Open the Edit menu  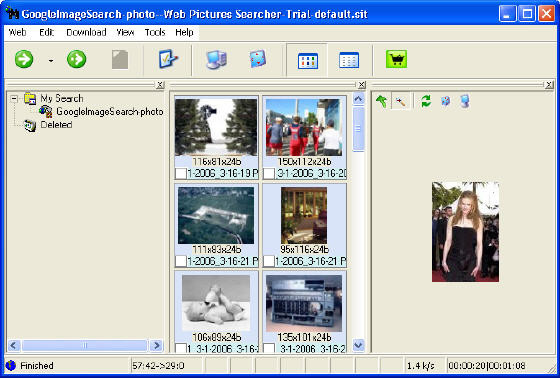click(x=46, y=33)
